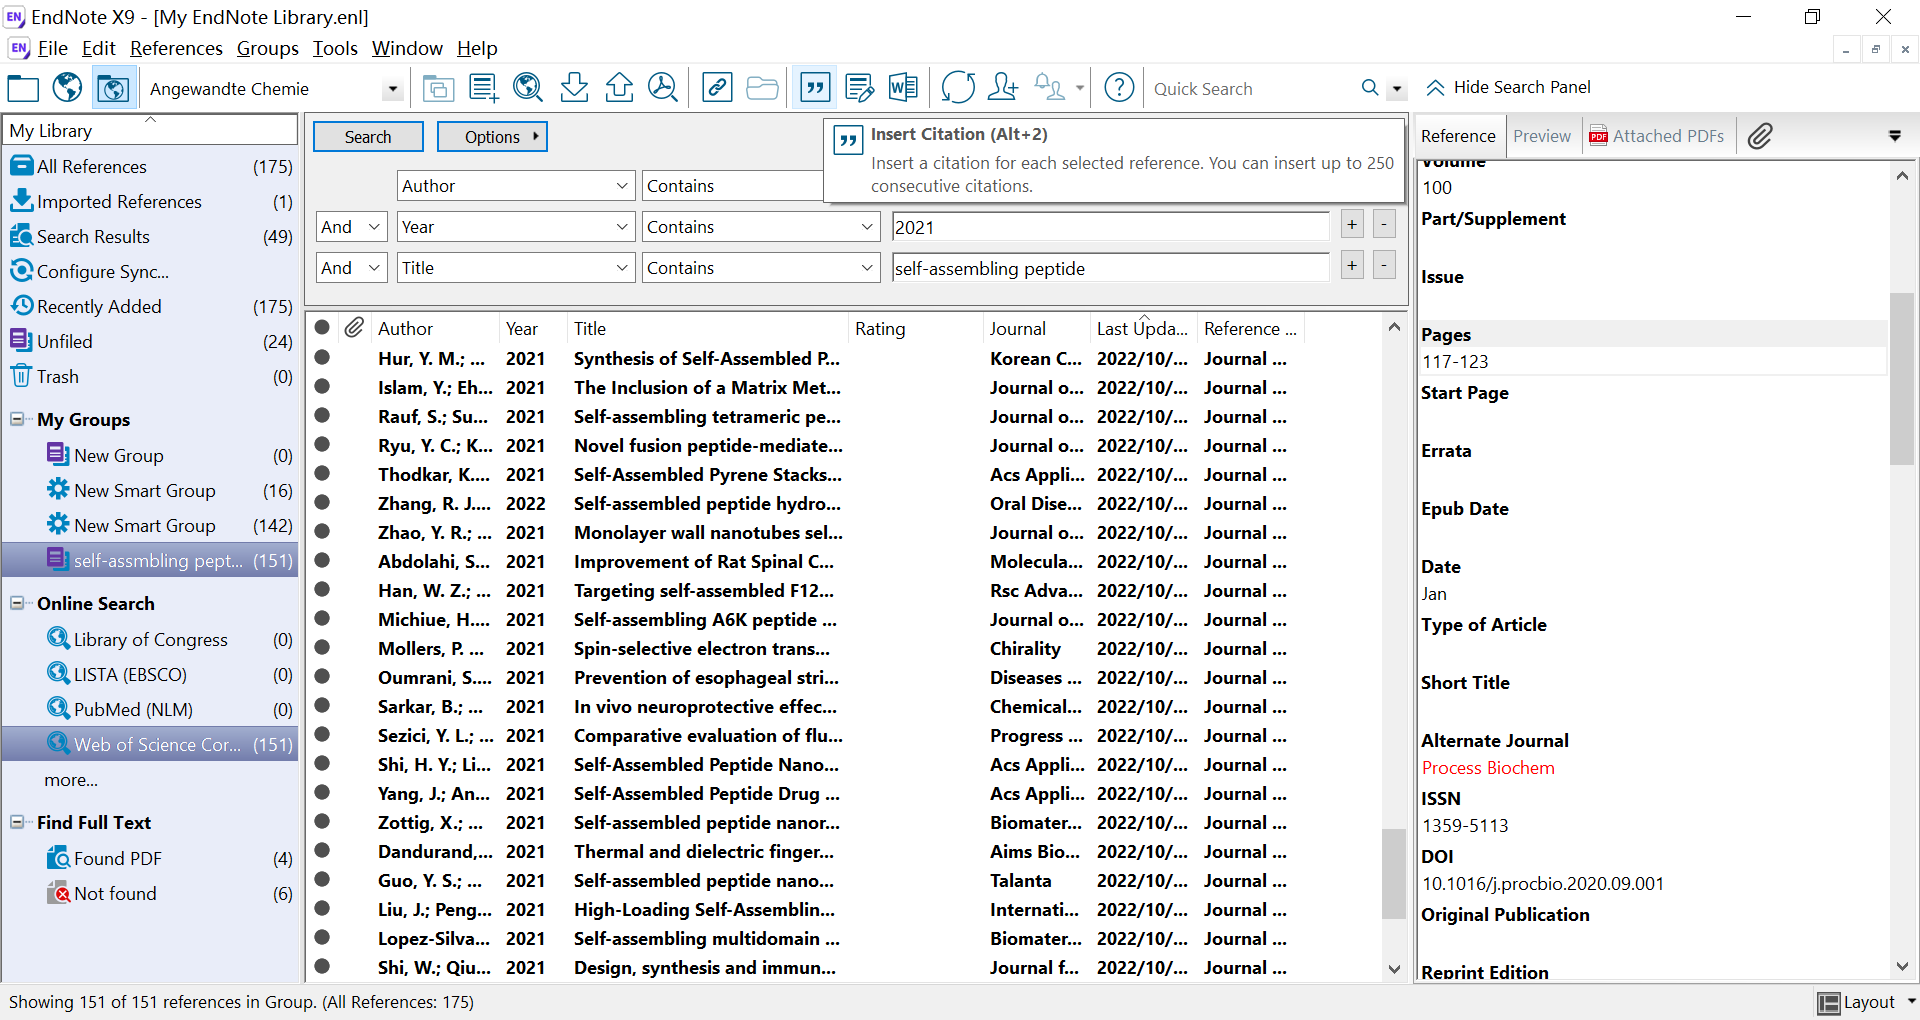Click the read/unread dot column header
Image resolution: width=1920 pixels, height=1020 pixels.
322,327
